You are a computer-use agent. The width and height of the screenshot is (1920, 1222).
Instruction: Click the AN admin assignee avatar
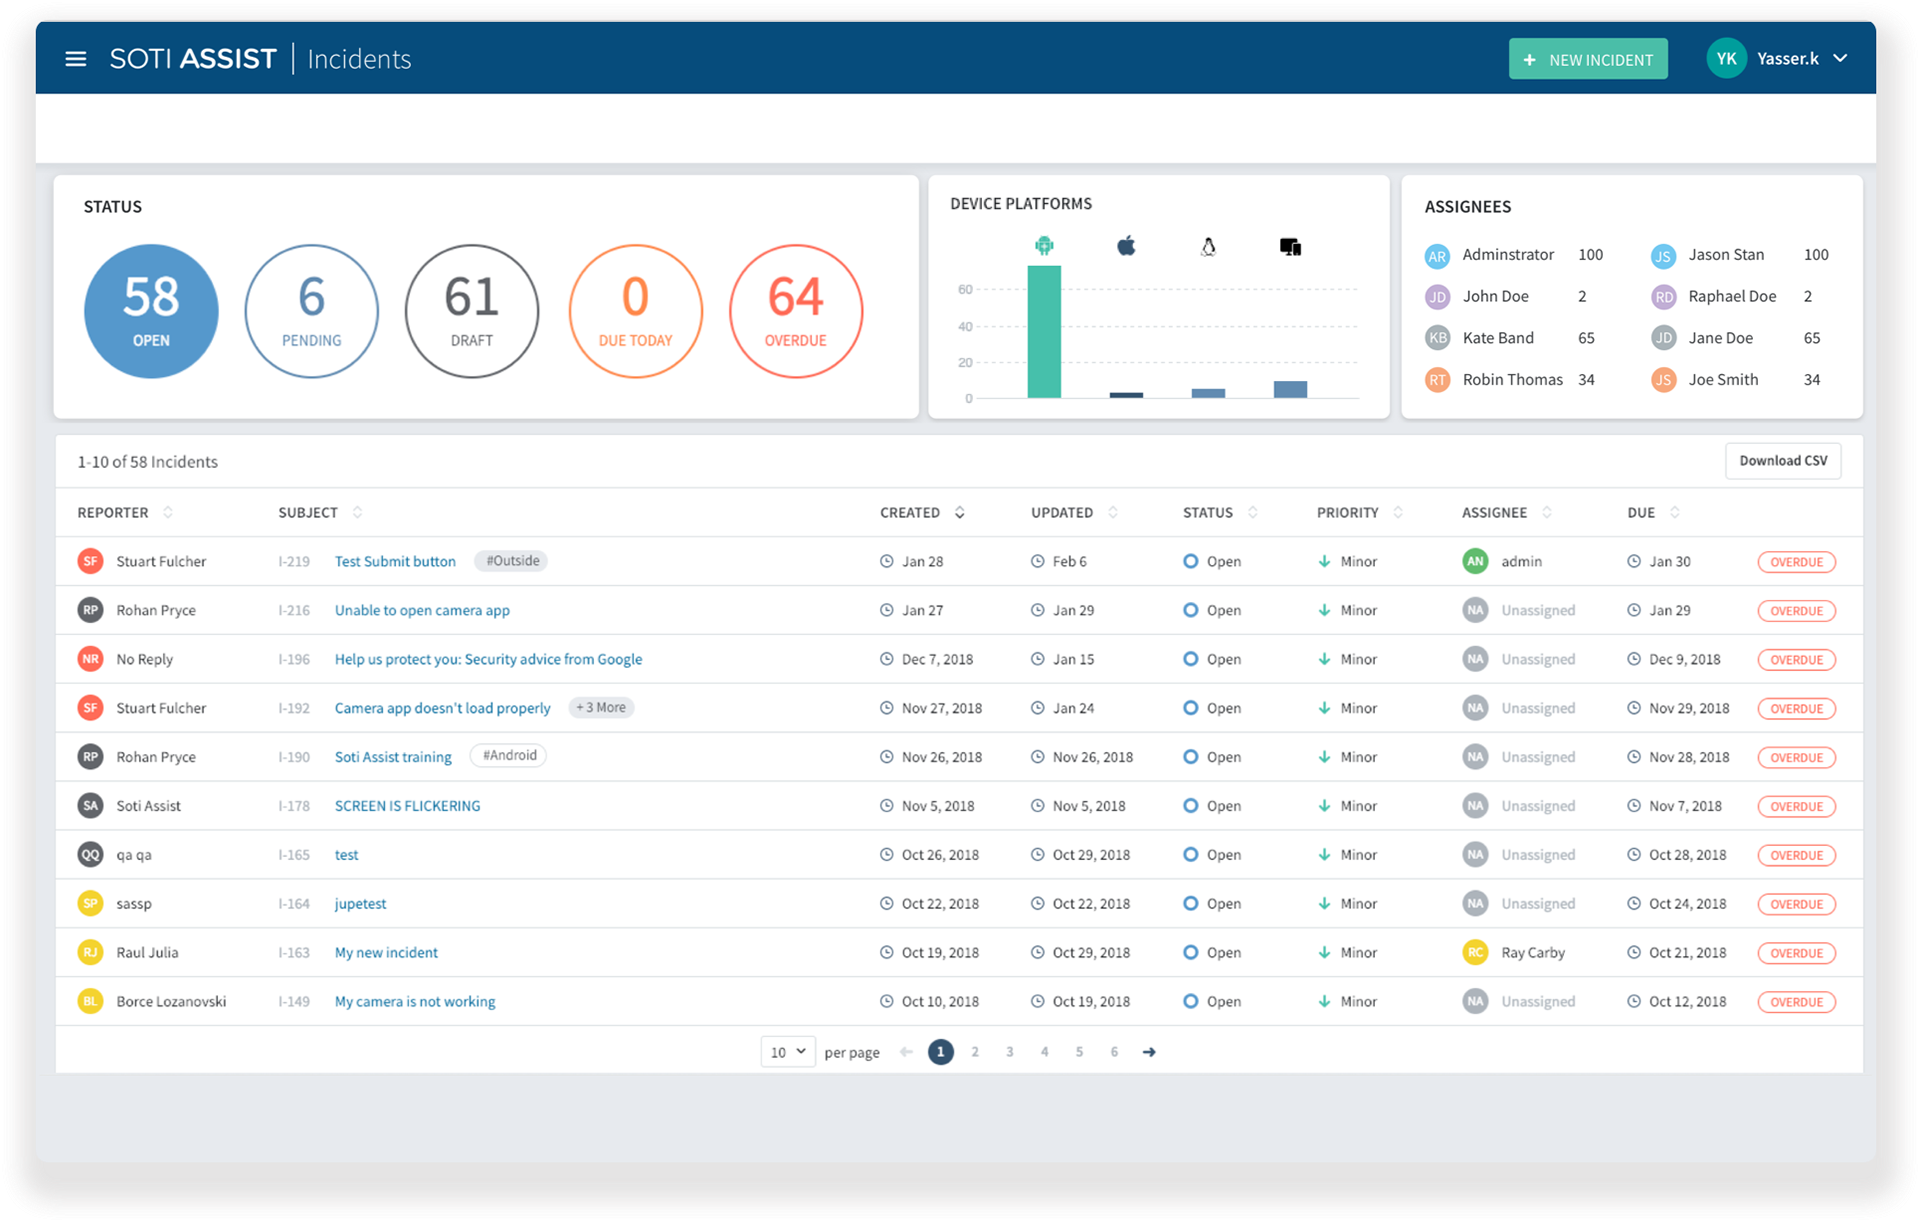click(1475, 561)
